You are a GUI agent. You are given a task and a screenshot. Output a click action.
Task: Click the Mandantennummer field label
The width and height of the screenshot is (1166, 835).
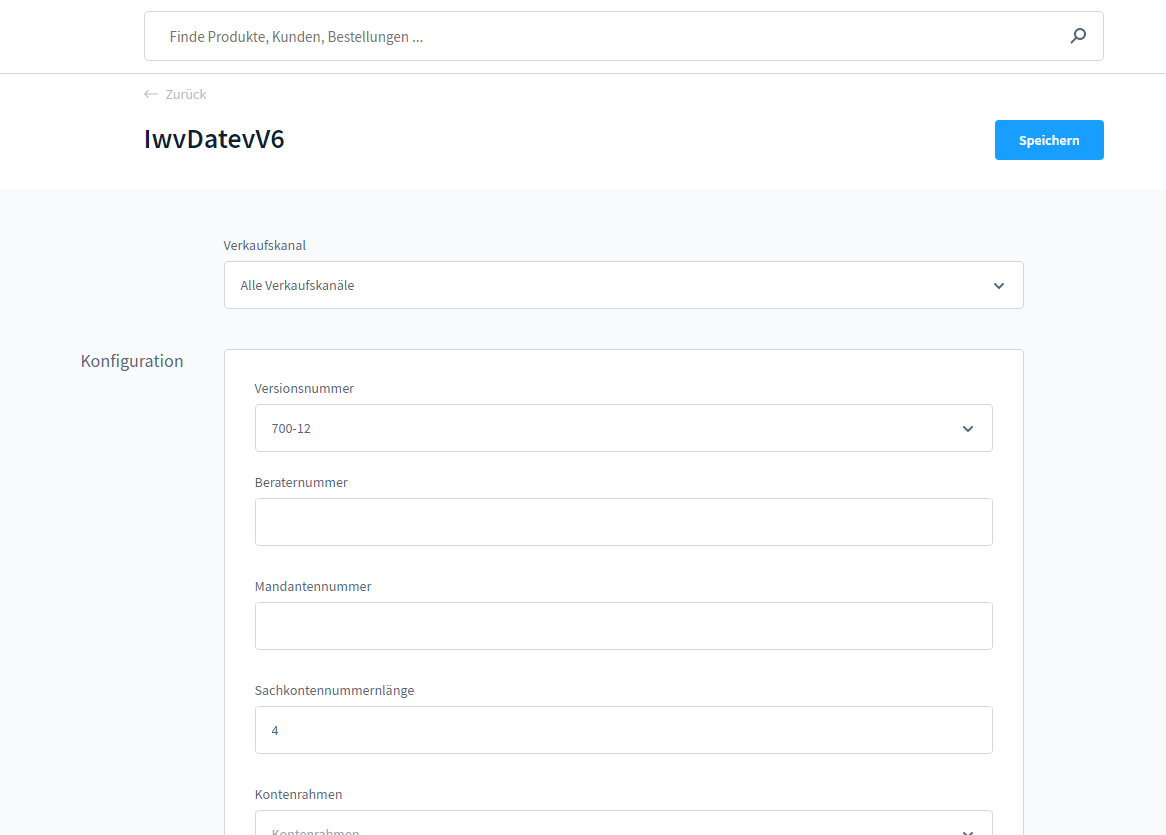[313, 586]
